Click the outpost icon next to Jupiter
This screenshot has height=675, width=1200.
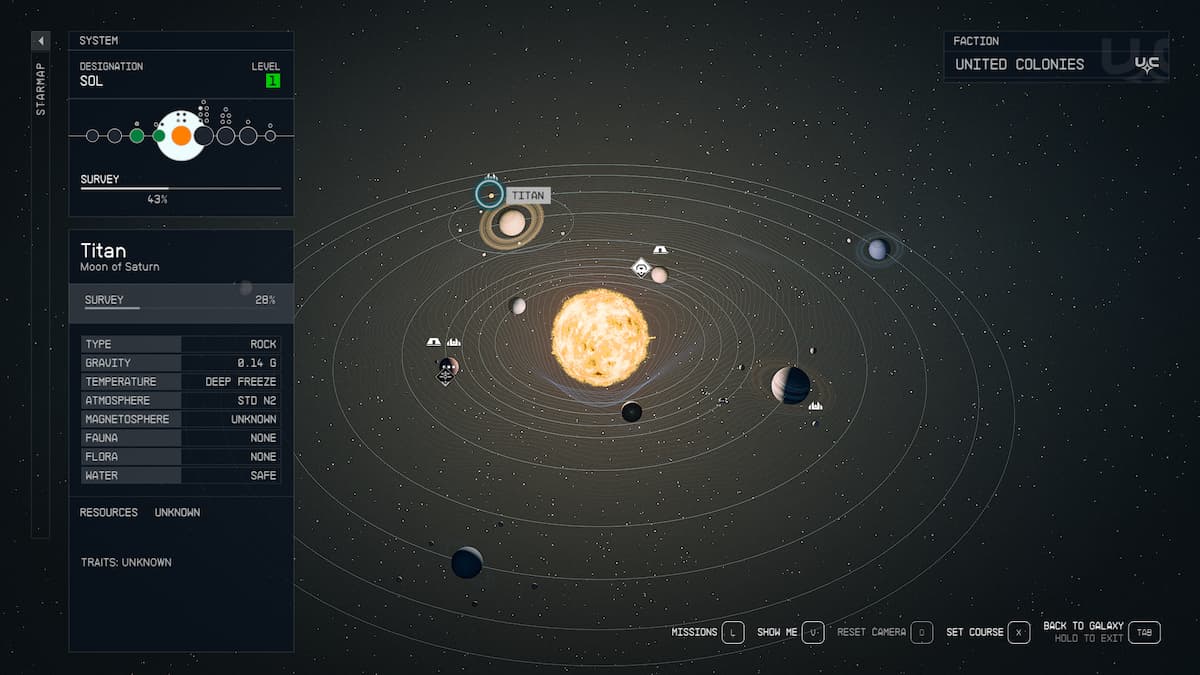coord(815,406)
